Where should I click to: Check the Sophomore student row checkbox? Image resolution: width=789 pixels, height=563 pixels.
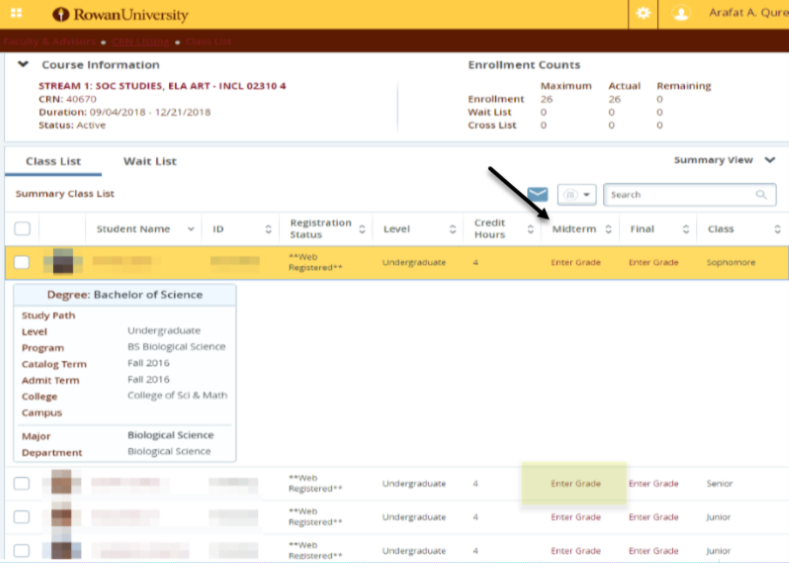(22, 263)
